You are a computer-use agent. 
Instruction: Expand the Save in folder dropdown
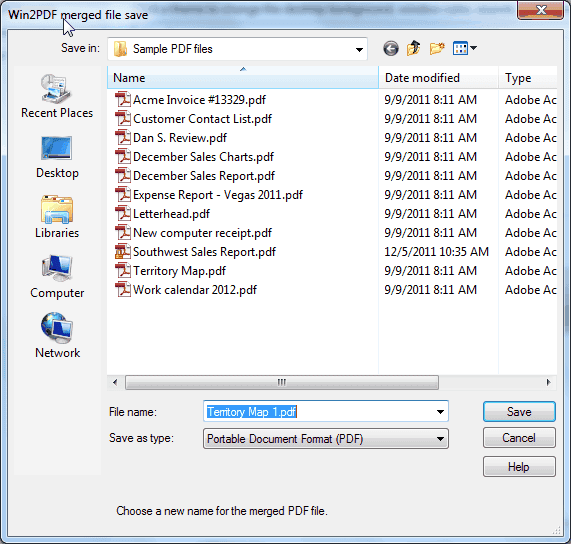[x=359, y=49]
